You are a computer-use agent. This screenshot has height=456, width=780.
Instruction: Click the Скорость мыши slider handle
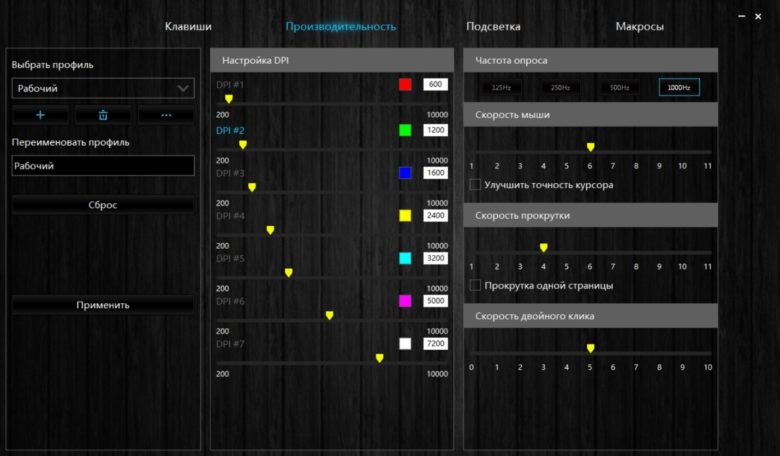pyautogui.click(x=590, y=147)
